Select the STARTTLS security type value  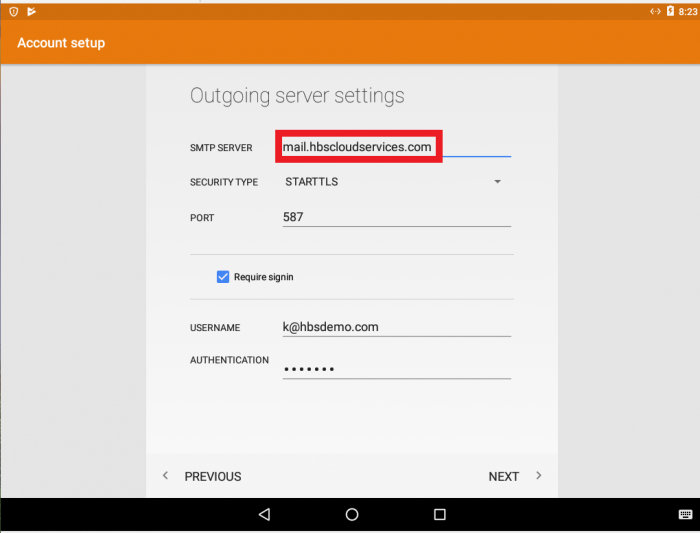(x=312, y=182)
